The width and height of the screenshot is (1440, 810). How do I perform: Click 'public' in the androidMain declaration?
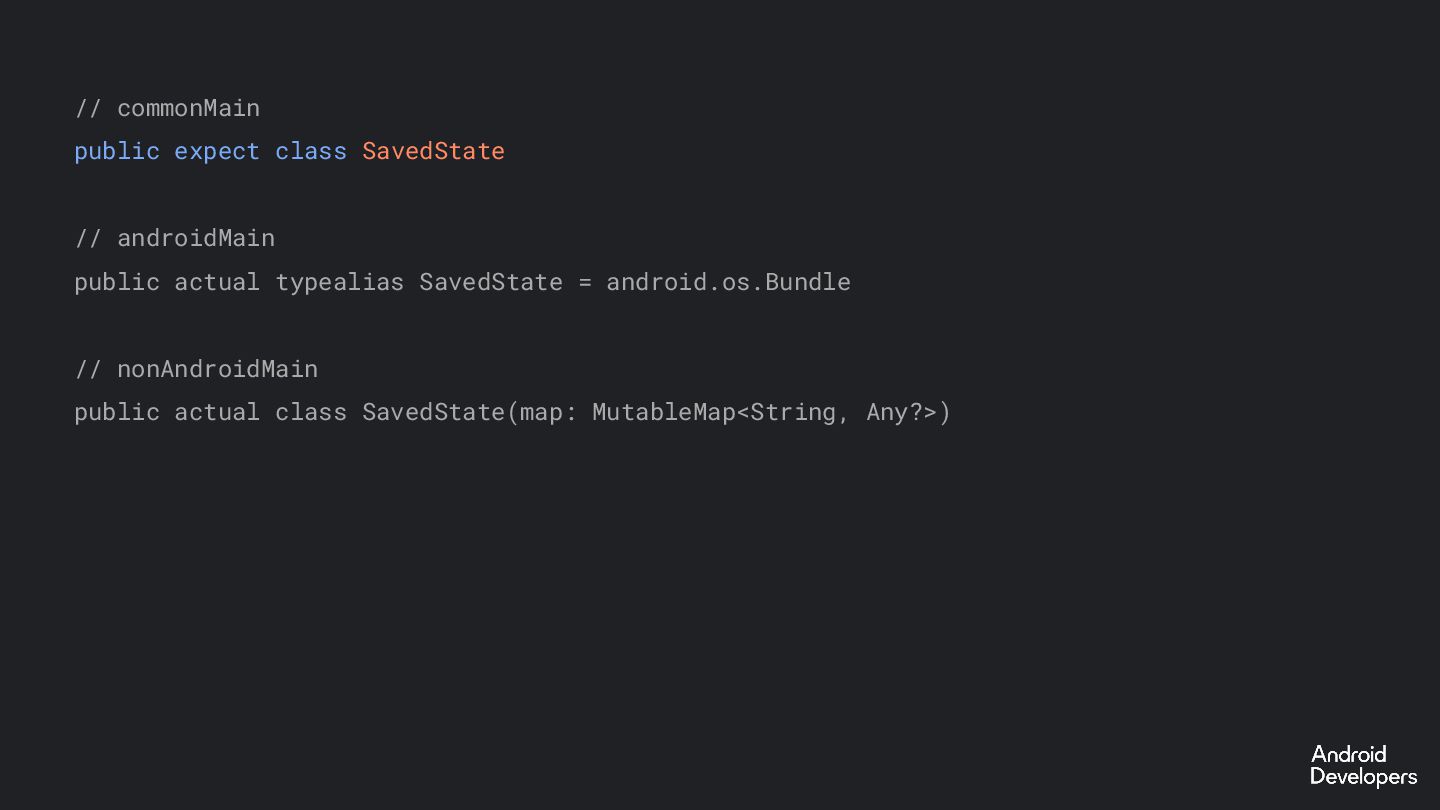(x=117, y=282)
